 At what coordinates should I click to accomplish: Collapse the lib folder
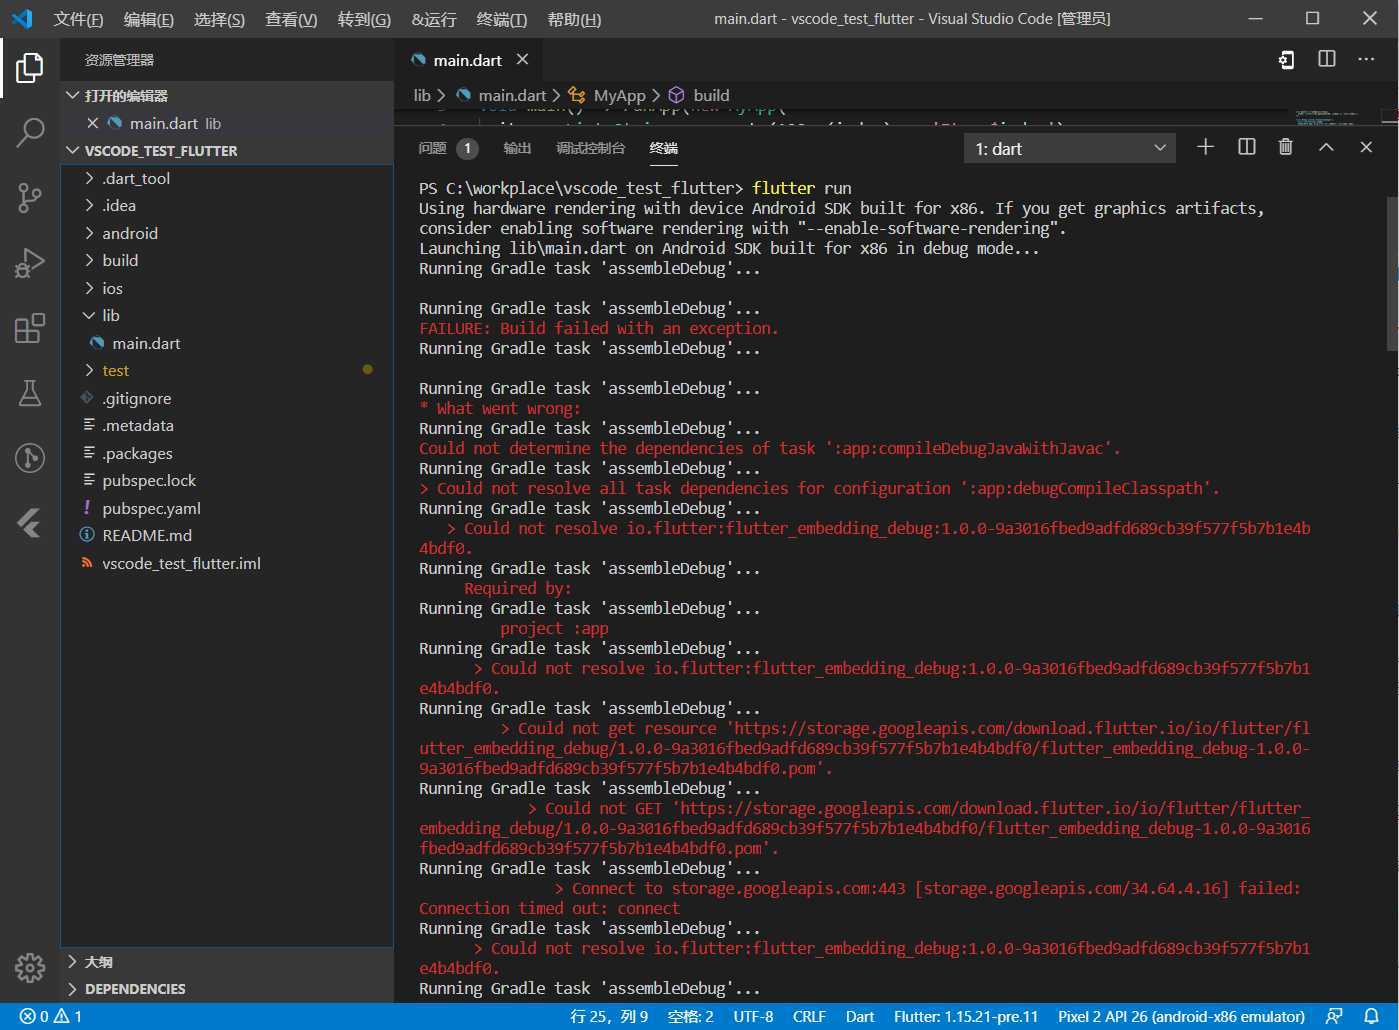[x=89, y=315]
